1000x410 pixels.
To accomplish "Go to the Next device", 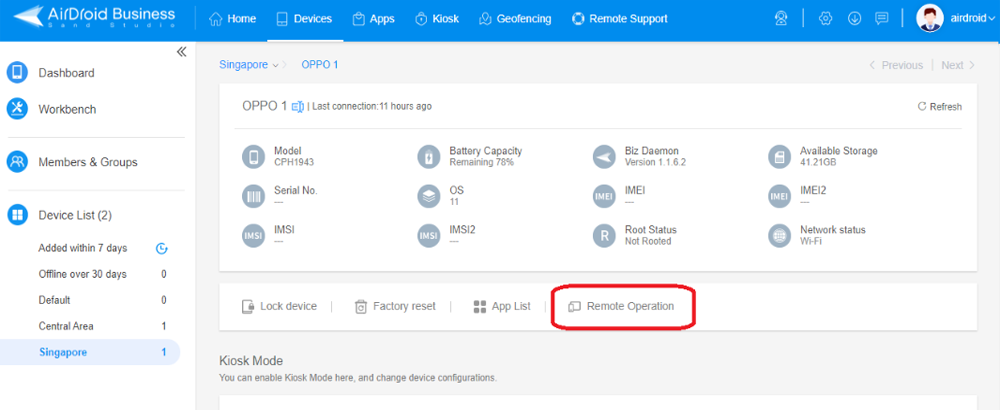I will click(x=958, y=65).
